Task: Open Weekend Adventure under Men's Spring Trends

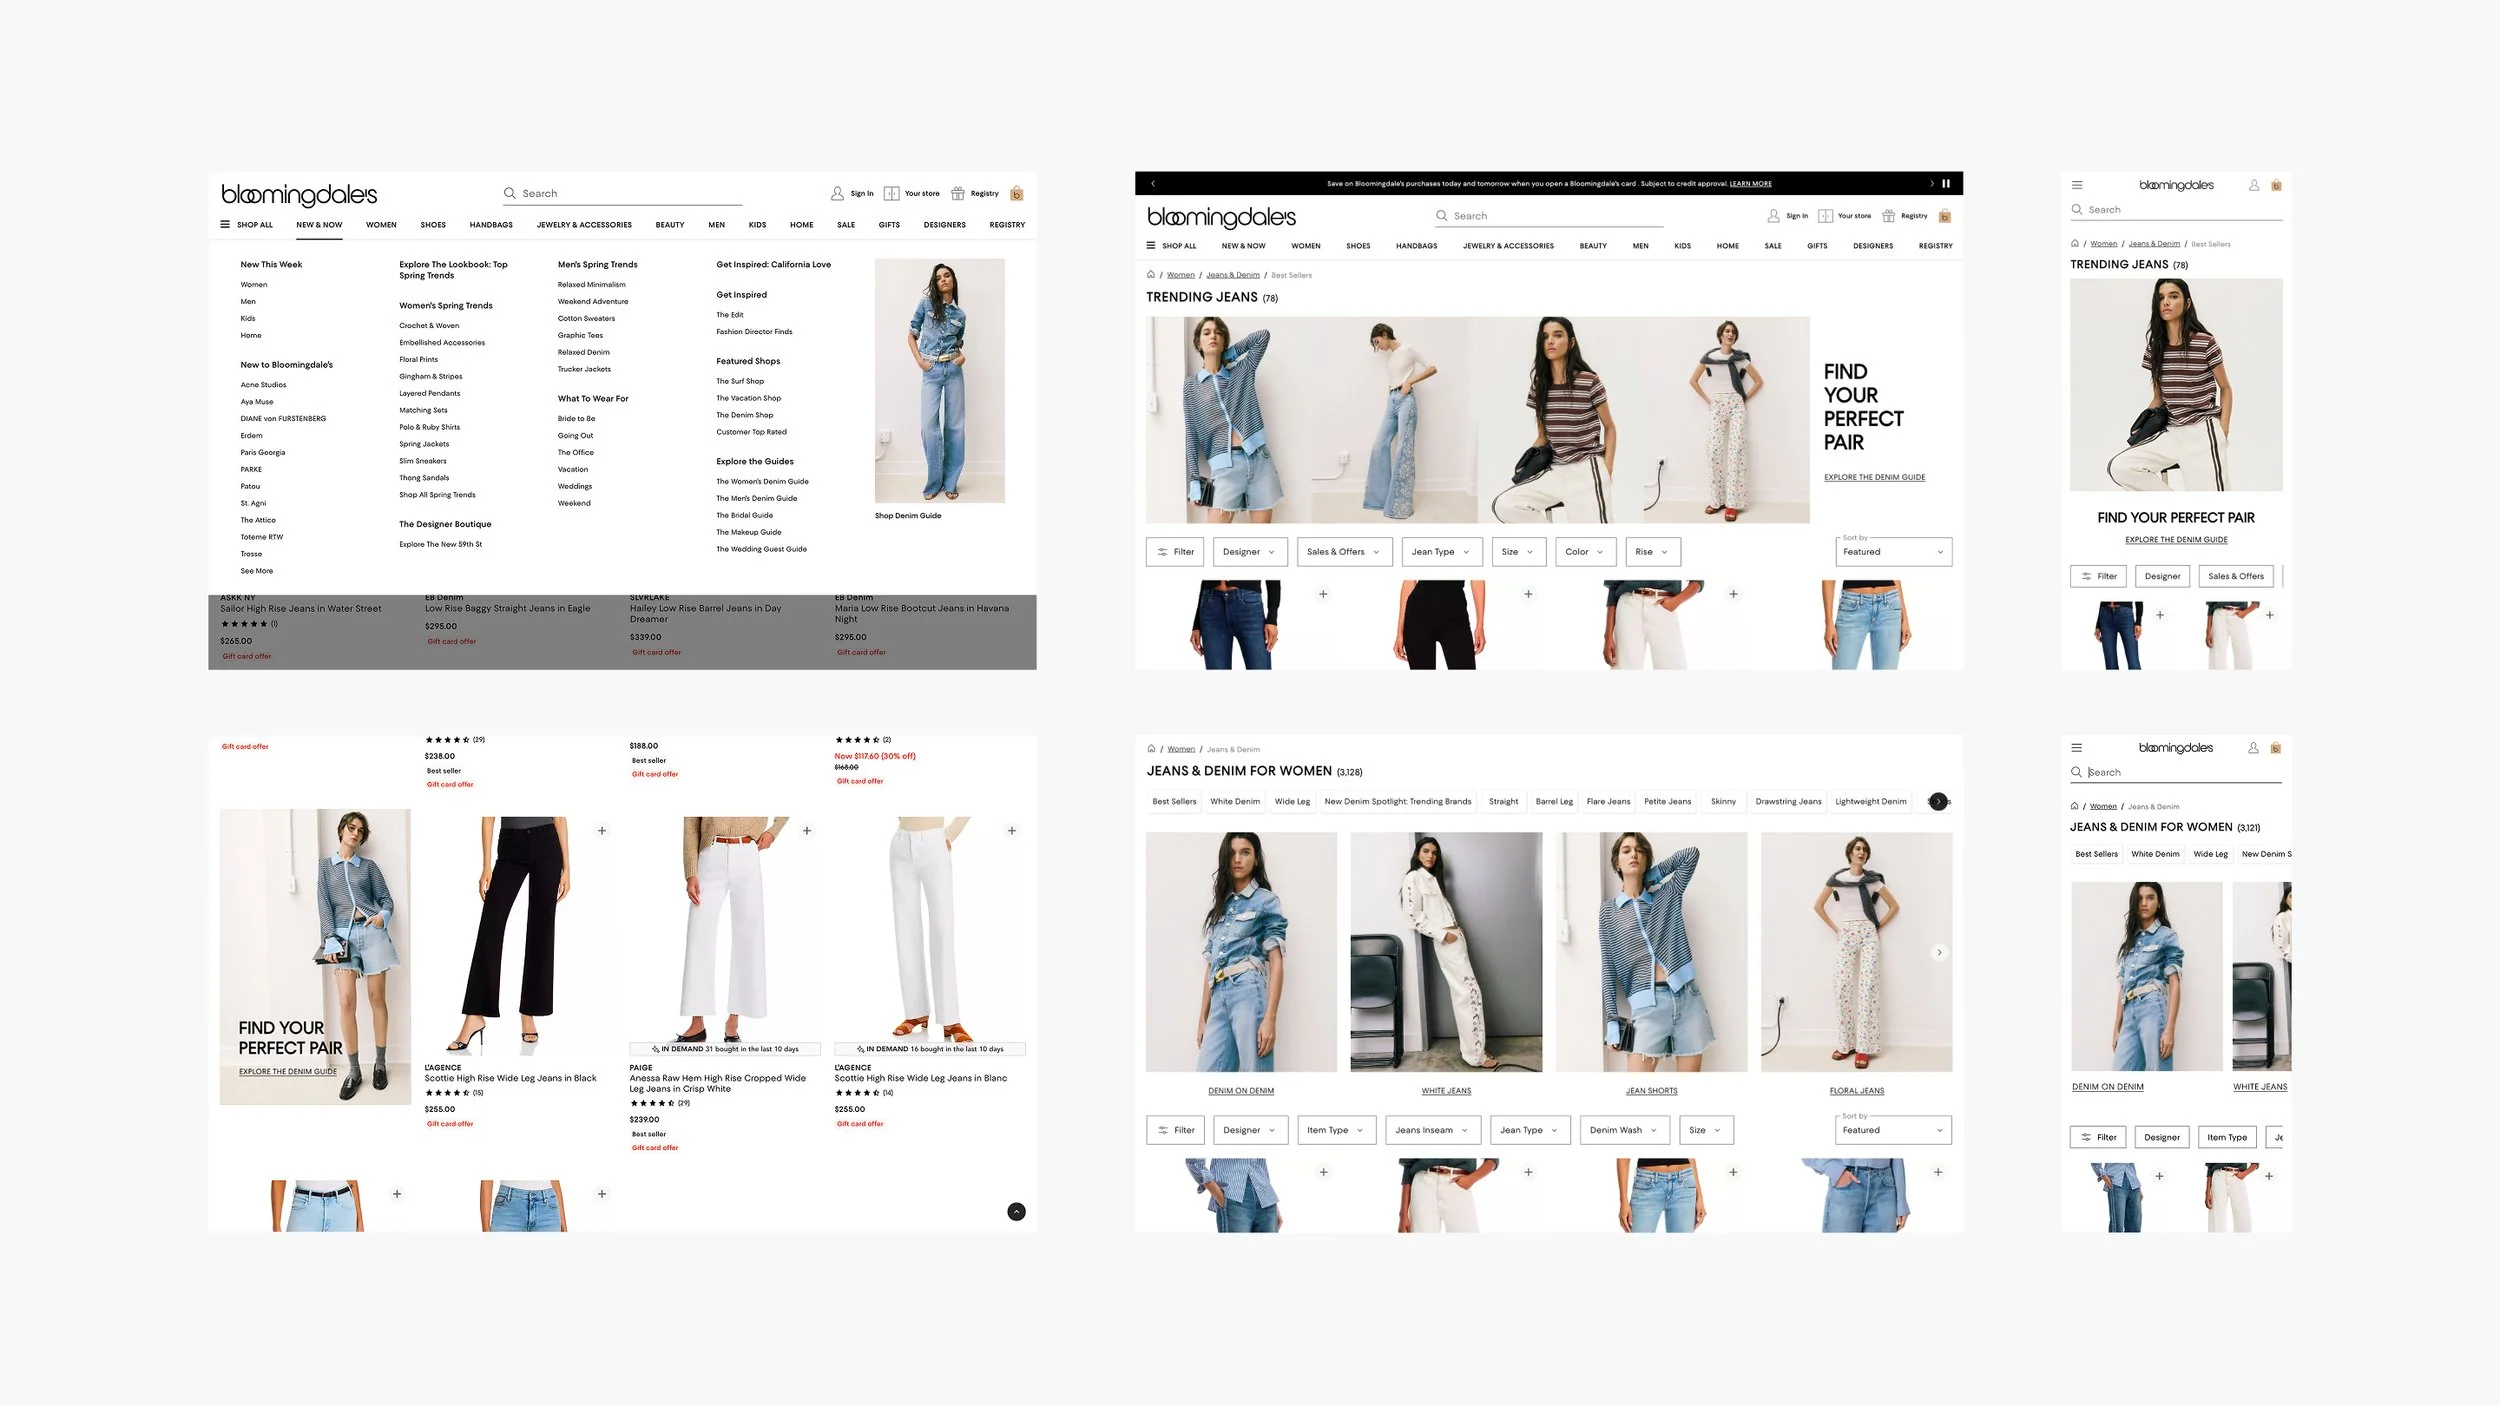Action: (x=593, y=302)
